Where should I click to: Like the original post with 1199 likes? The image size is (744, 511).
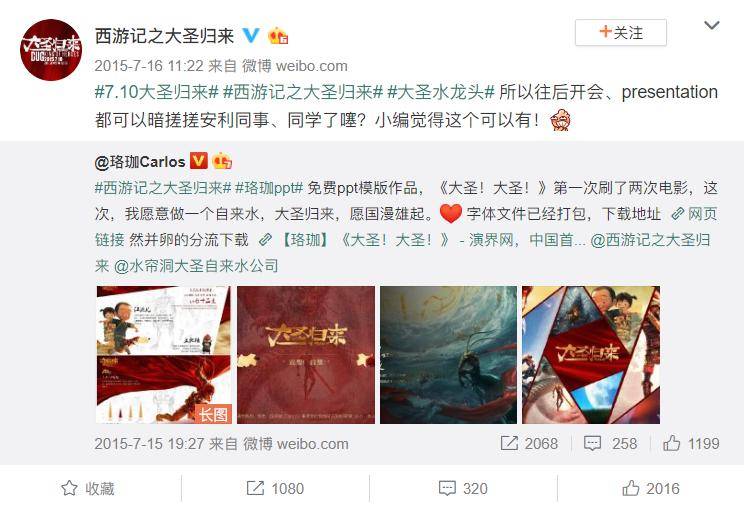(671, 443)
